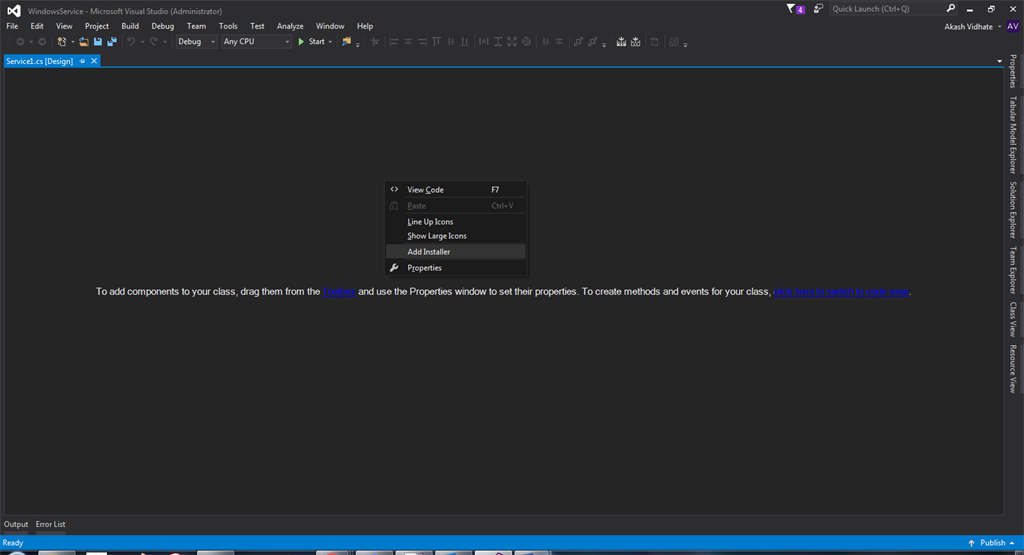Click the Toolbox hyperlink in the designer

pyautogui.click(x=339, y=292)
